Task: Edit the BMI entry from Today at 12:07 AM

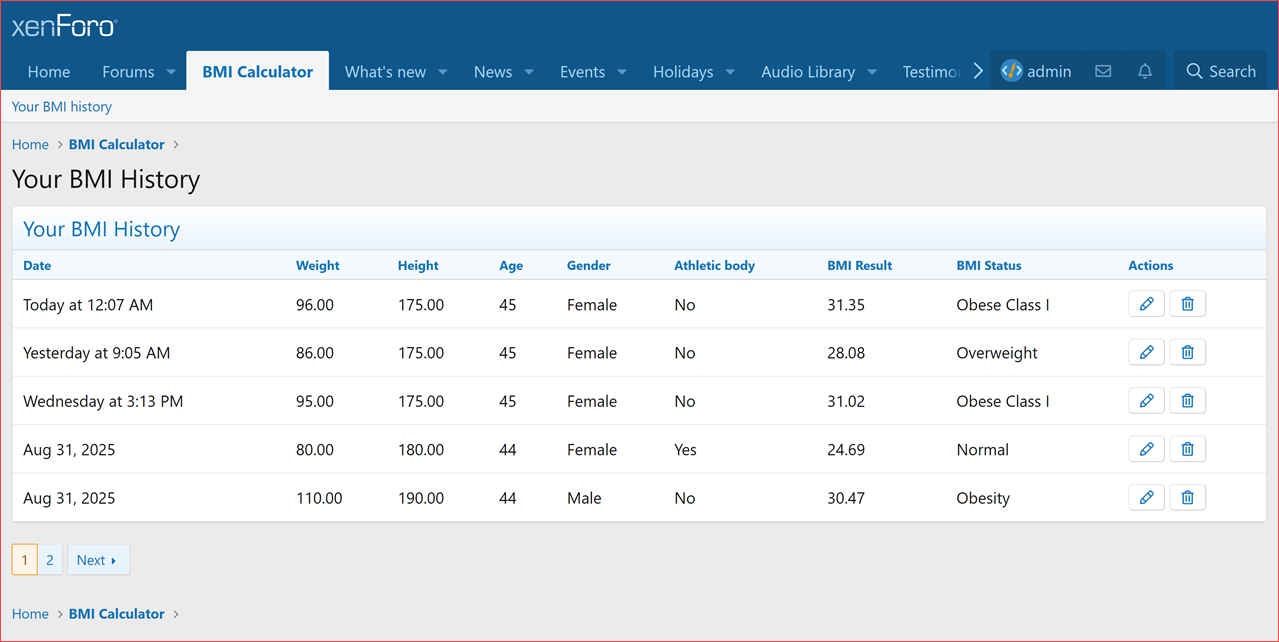Action: (1146, 303)
